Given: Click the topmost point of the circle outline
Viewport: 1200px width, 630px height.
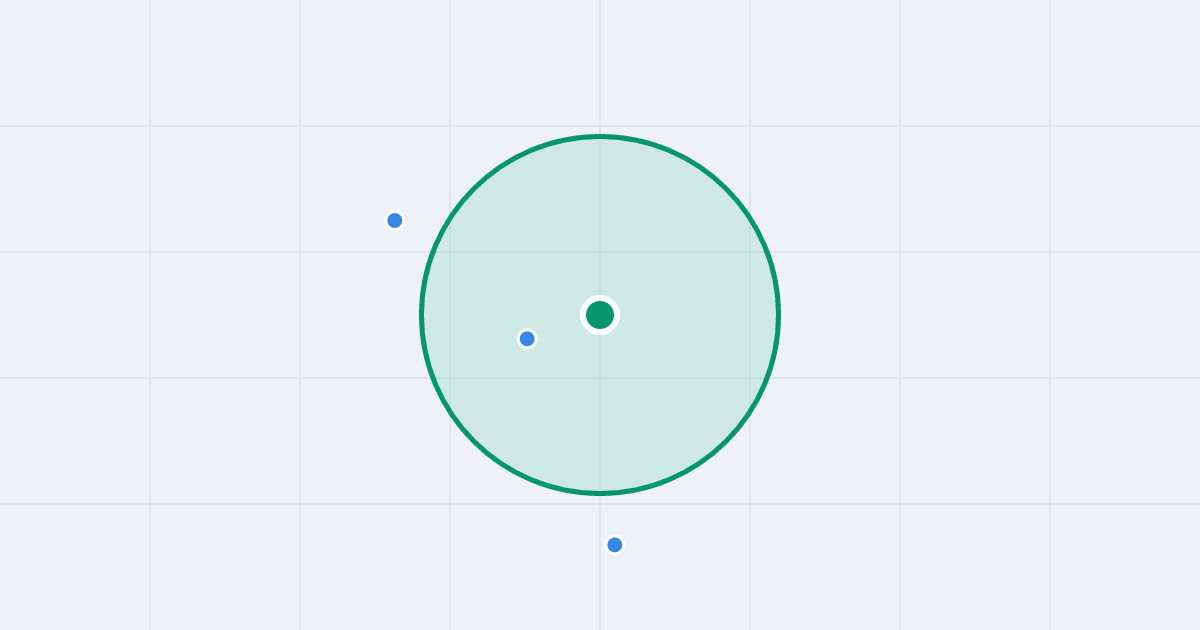Looking at the screenshot, I should pyautogui.click(x=600, y=136).
